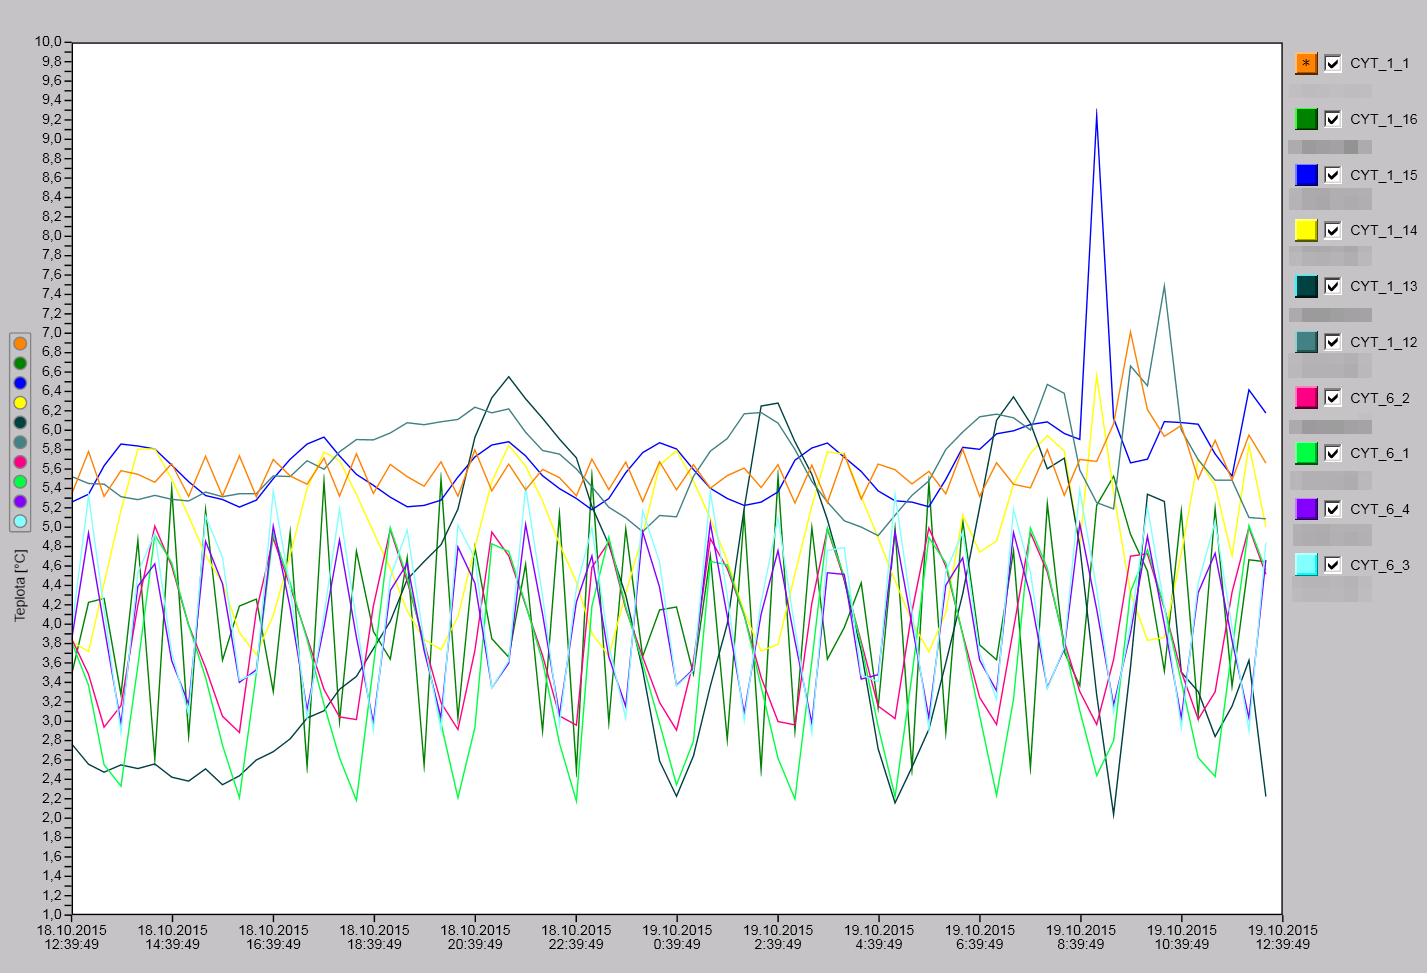The width and height of the screenshot is (1427, 973).
Task: Click the grey-teal axis selector dot
Action: pos(20,442)
